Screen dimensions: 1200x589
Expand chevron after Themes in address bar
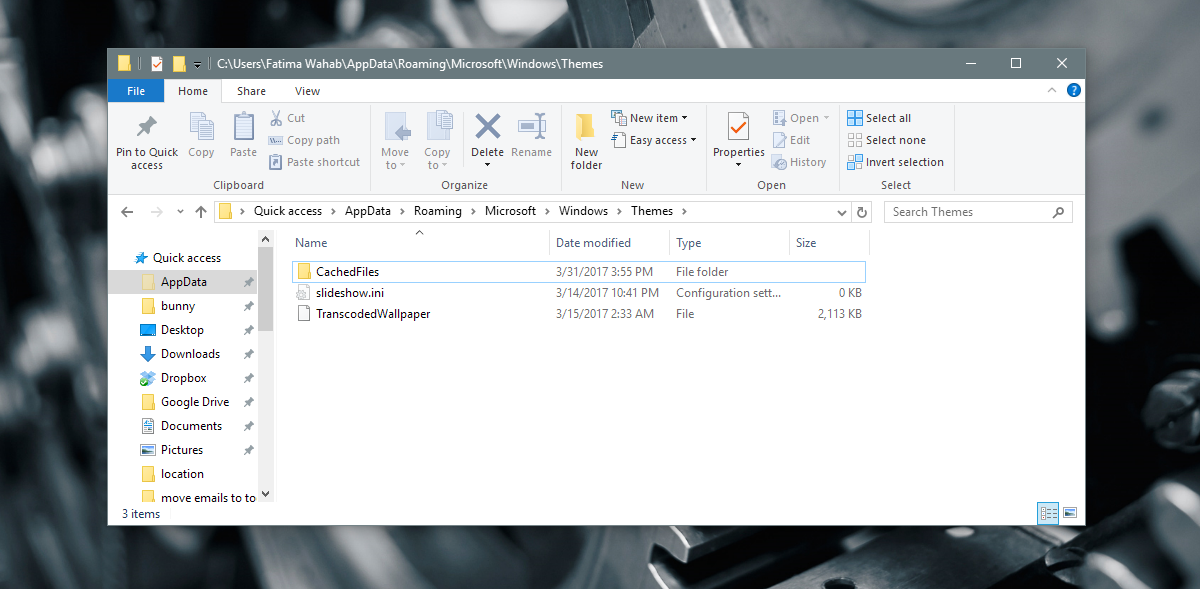pyautogui.click(x=683, y=211)
